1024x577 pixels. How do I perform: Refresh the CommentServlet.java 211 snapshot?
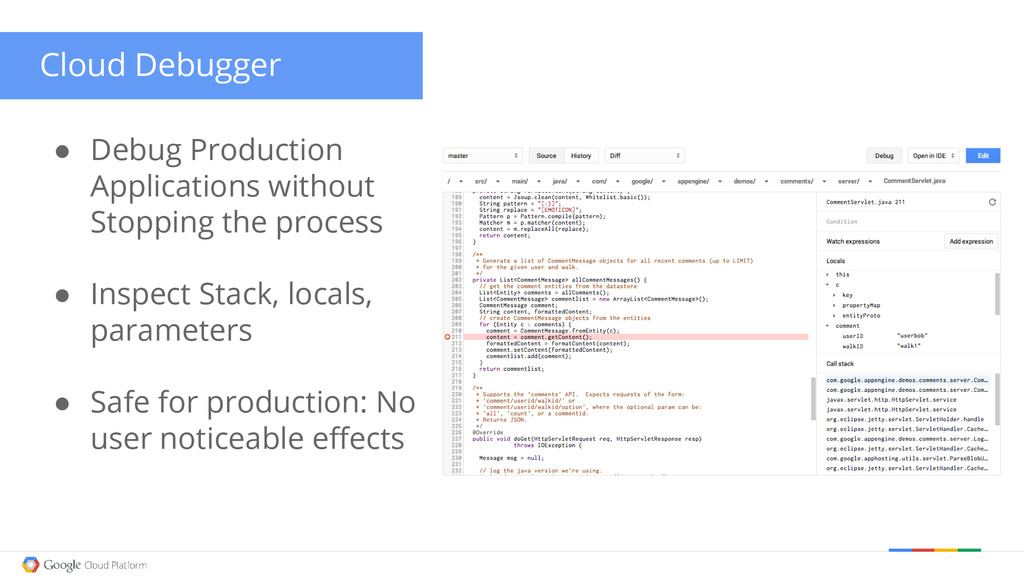(x=992, y=202)
